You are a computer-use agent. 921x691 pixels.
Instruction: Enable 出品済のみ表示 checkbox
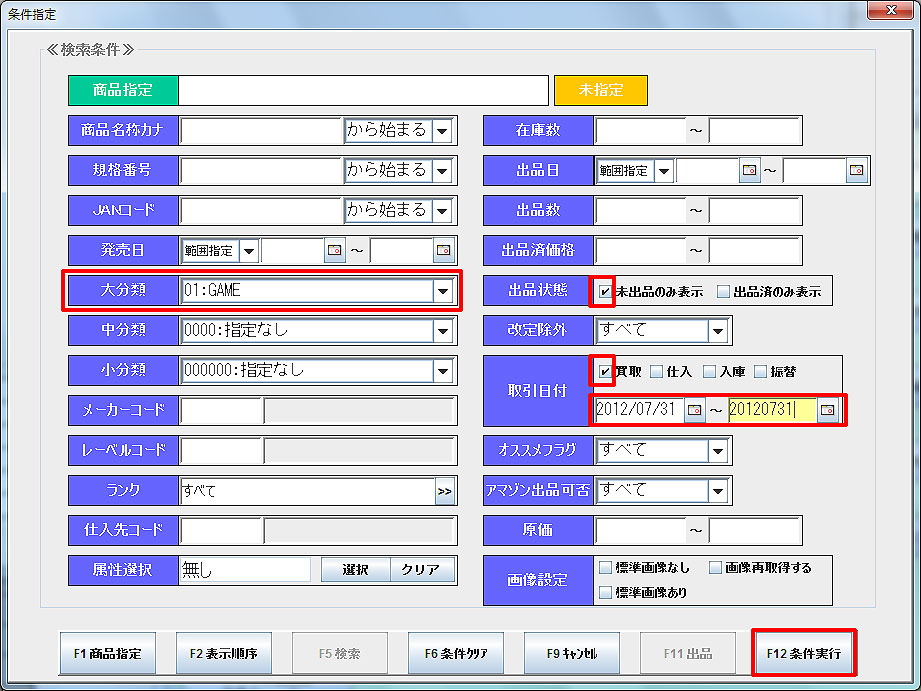723,292
